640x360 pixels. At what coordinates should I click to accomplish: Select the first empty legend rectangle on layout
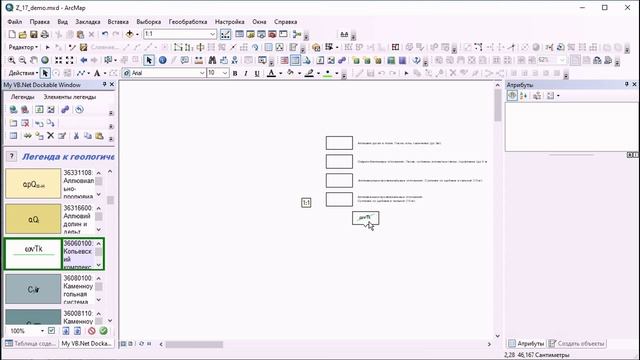[339, 143]
